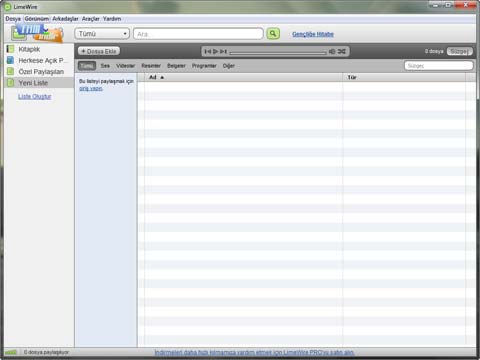Screen dimensions: 480x360
Task: Click the green search magnifier button
Action: (273, 34)
